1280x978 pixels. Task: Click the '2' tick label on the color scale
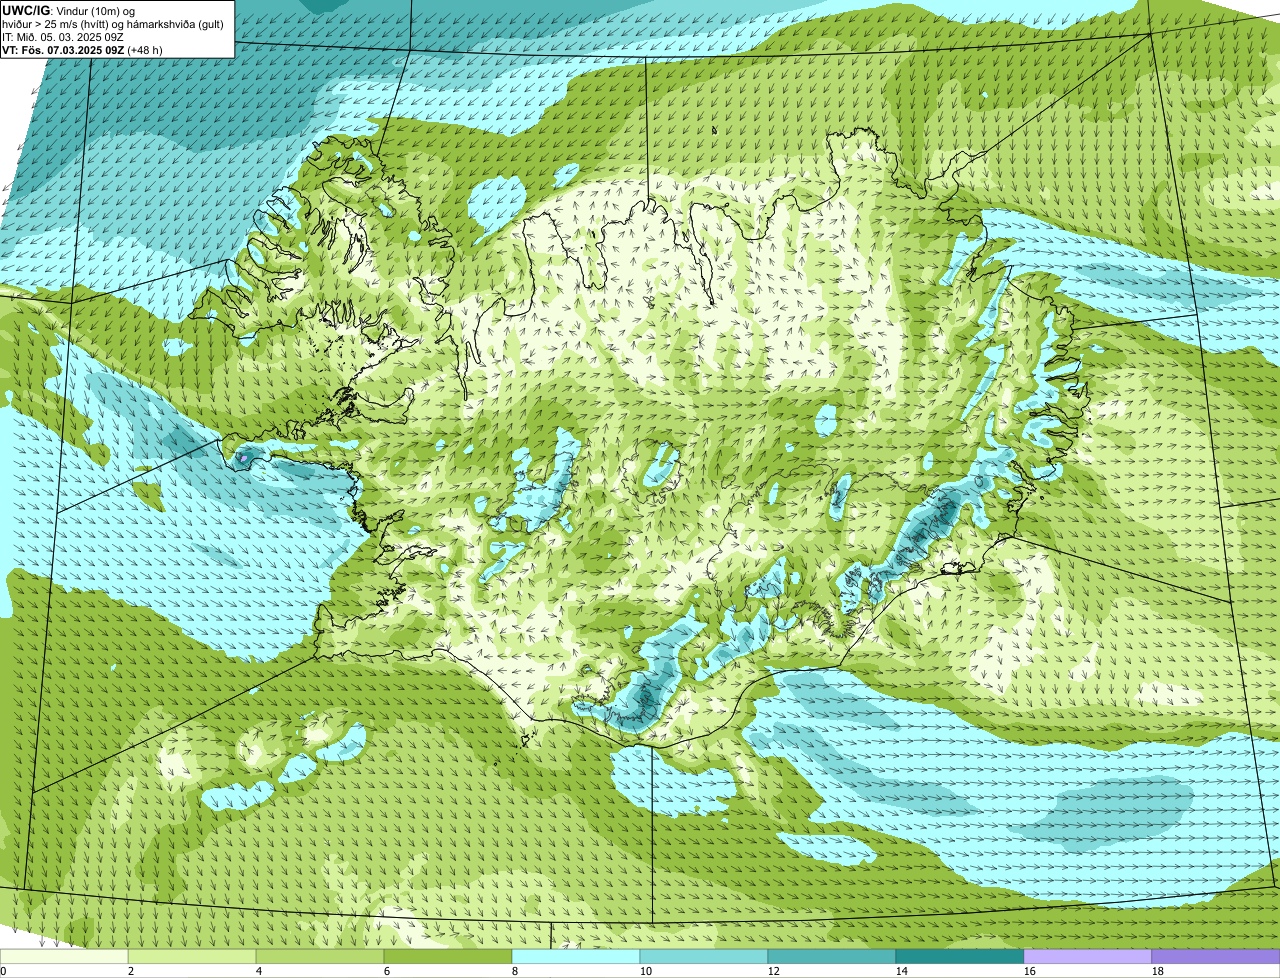click(x=131, y=971)
